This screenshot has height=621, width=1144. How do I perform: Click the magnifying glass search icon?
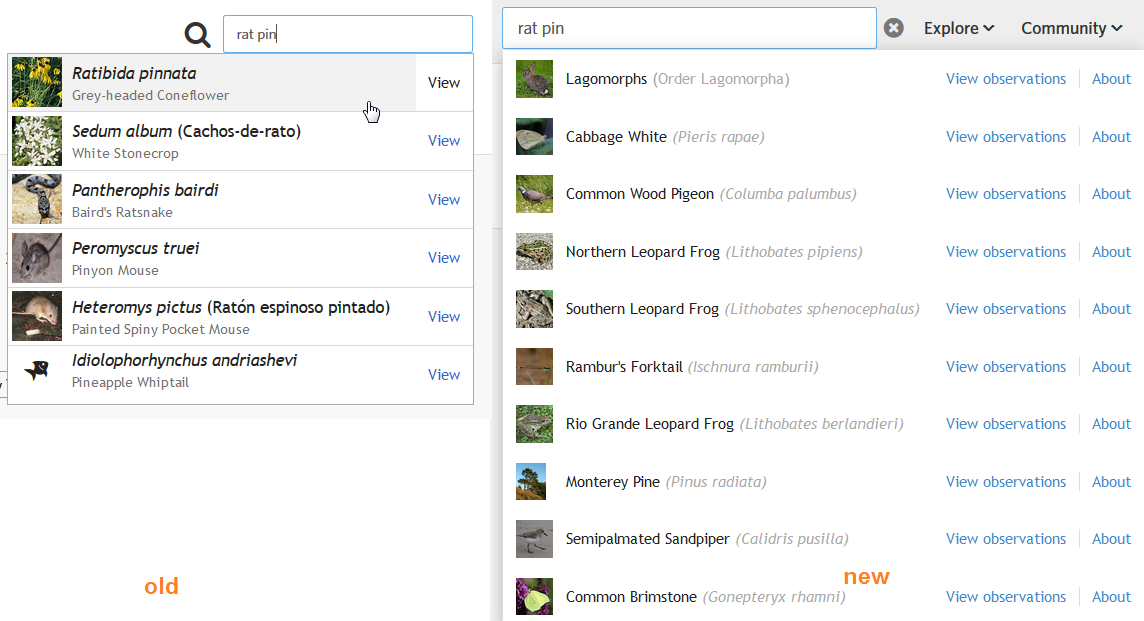point(198,35)
